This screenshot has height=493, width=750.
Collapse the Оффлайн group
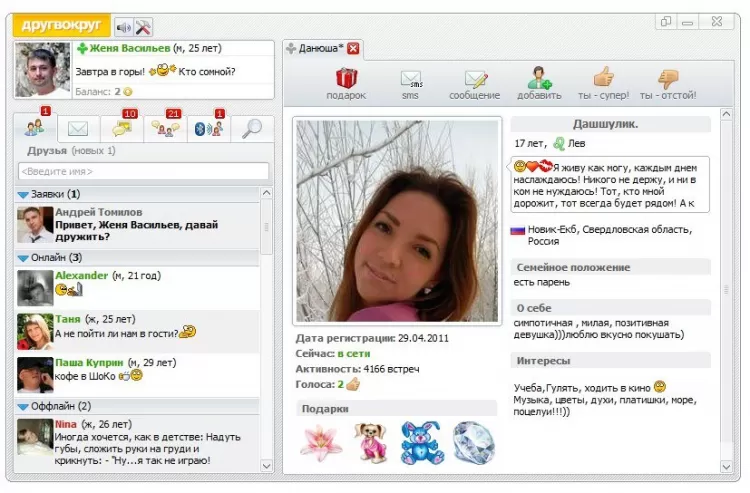click(x=23, y=407)
